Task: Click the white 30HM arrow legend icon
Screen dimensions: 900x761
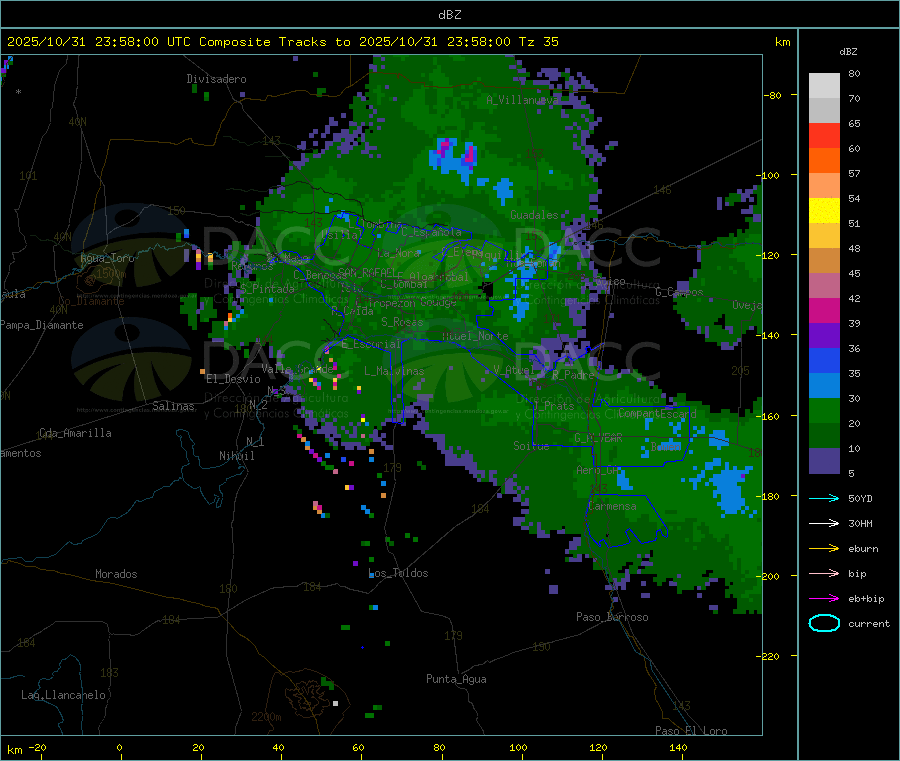Action: click(824, 523)
